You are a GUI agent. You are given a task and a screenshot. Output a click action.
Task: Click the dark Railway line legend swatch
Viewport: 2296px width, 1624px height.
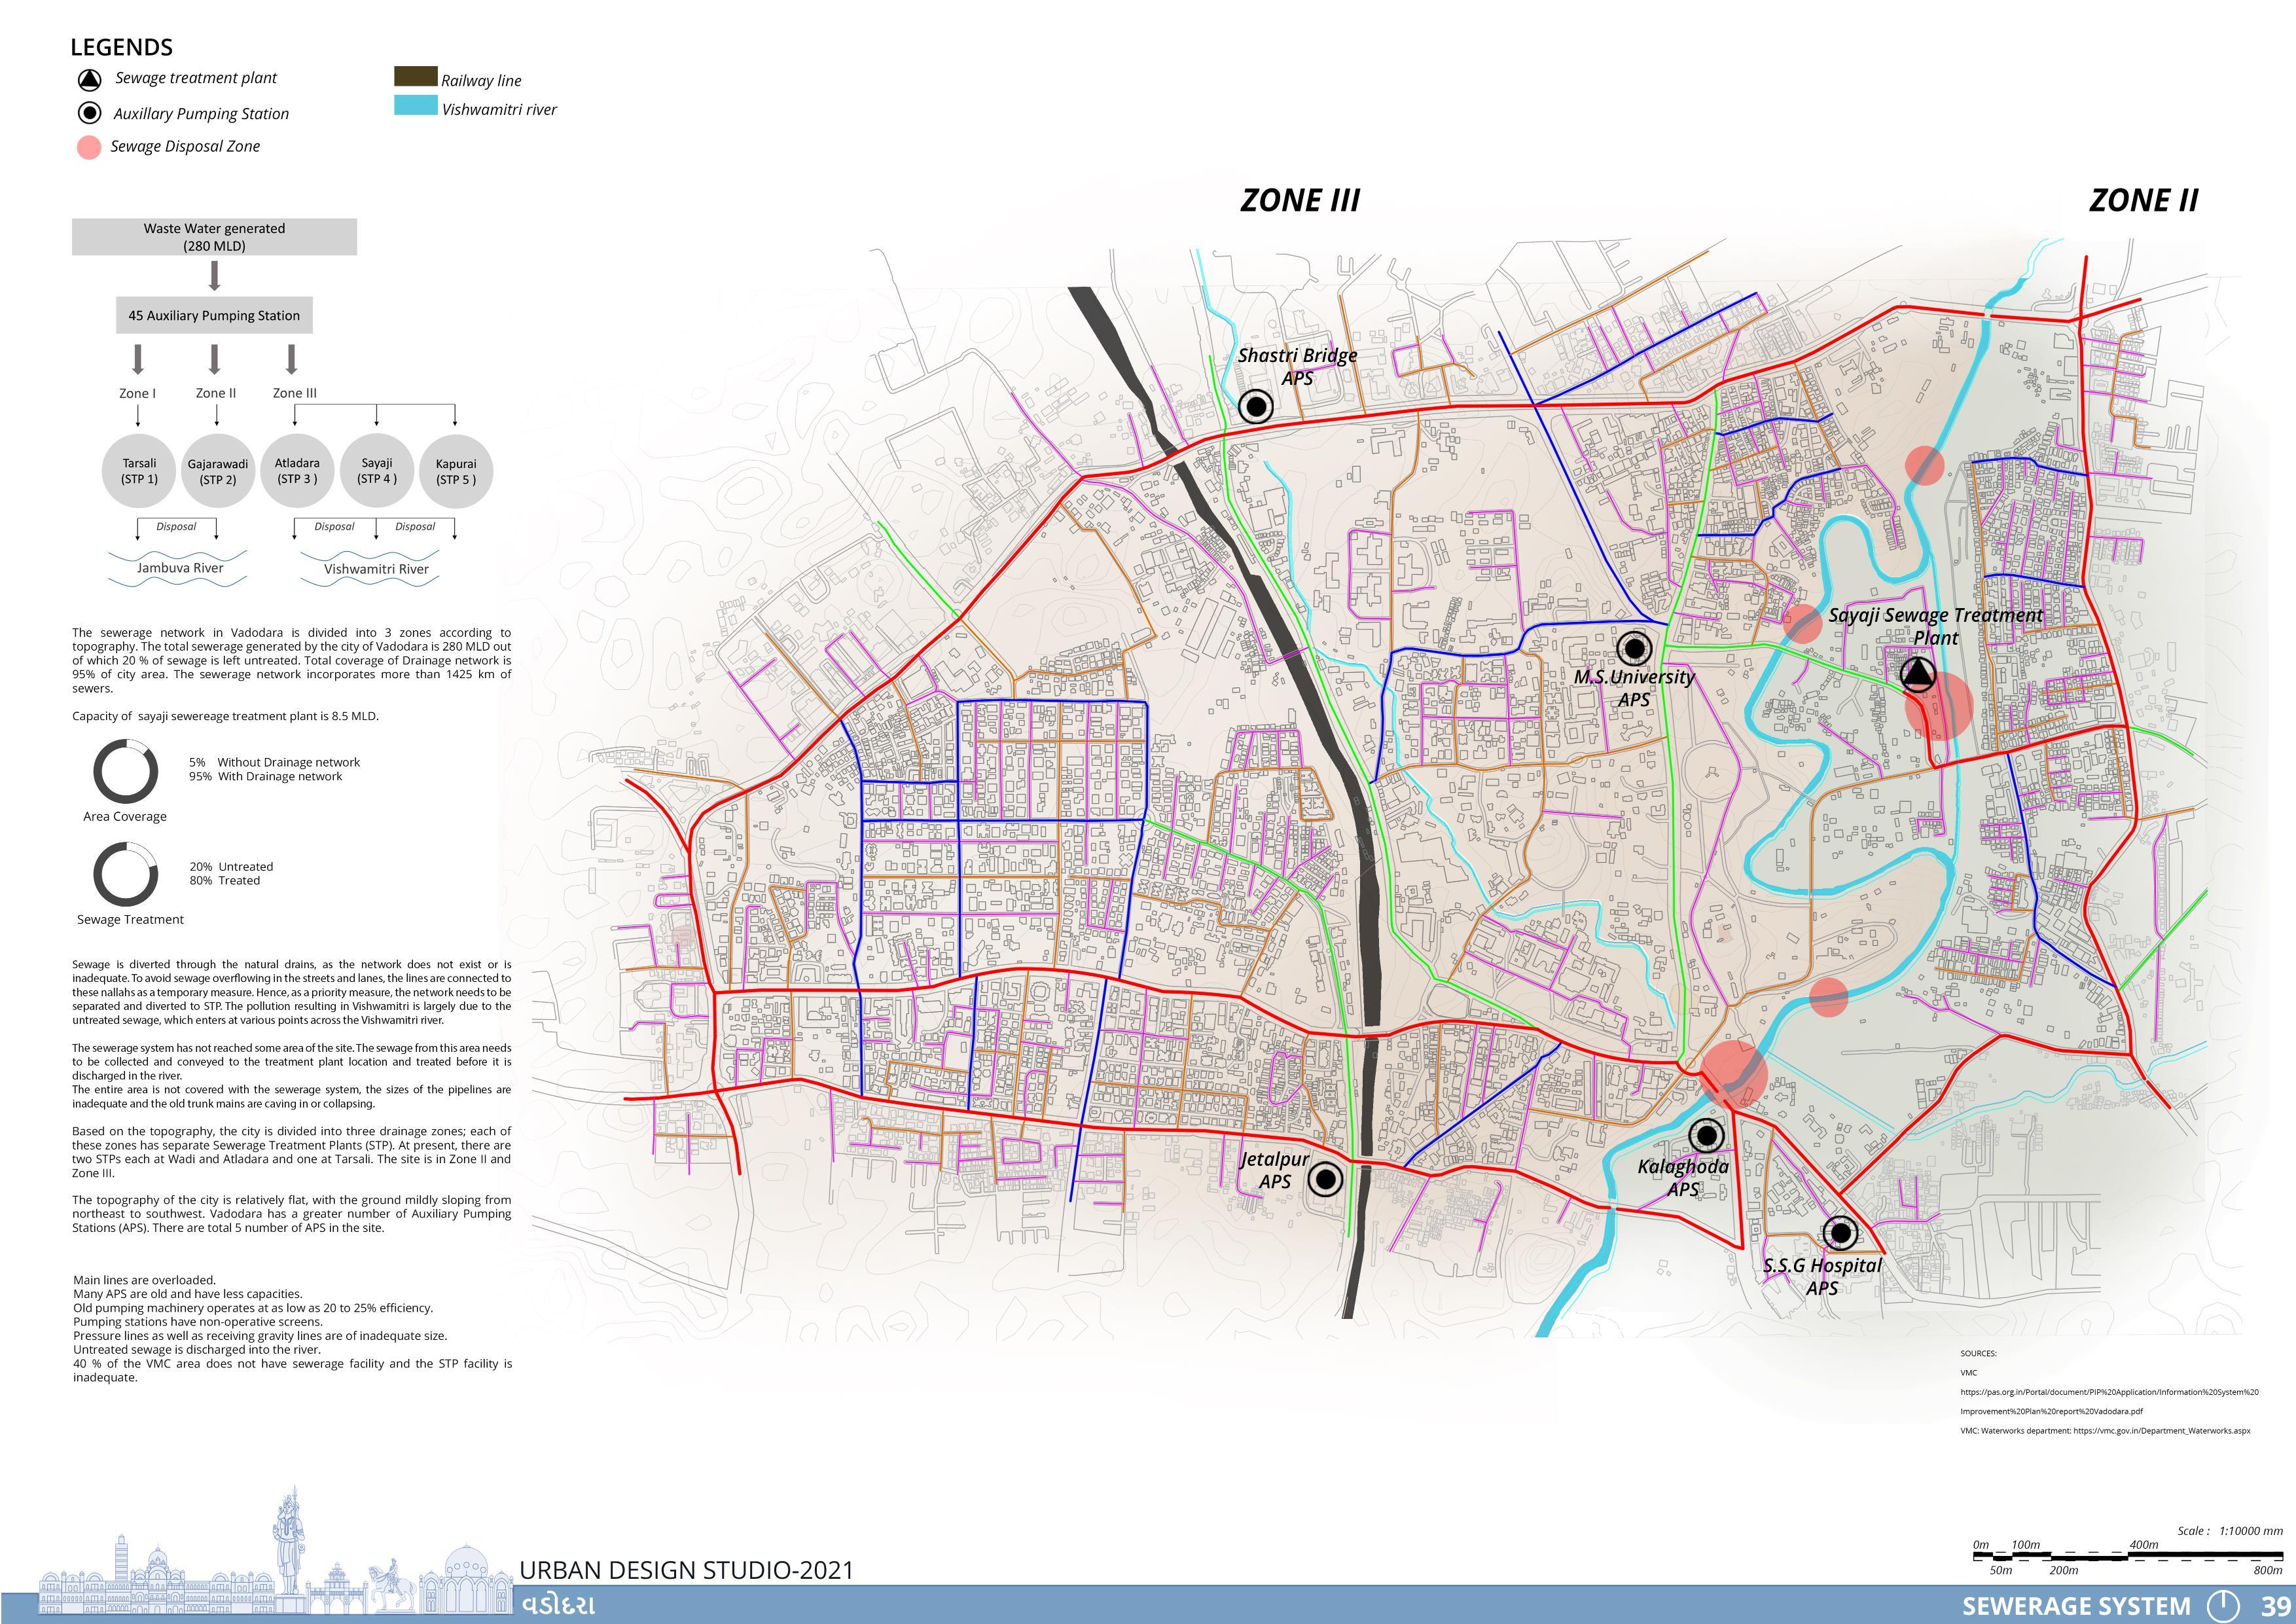click(x=415, y=77)
